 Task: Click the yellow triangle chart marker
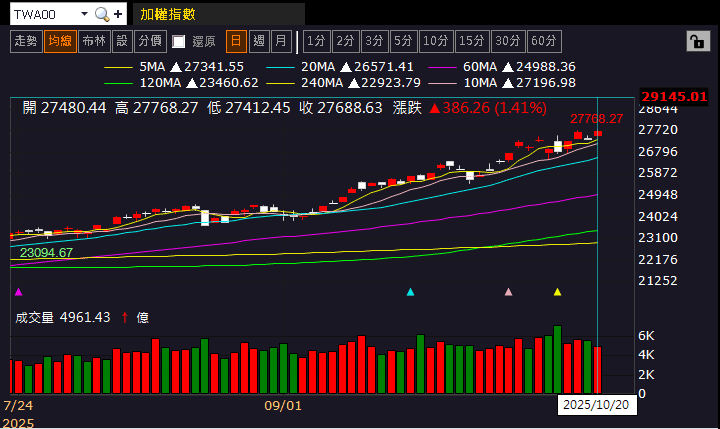557,292
